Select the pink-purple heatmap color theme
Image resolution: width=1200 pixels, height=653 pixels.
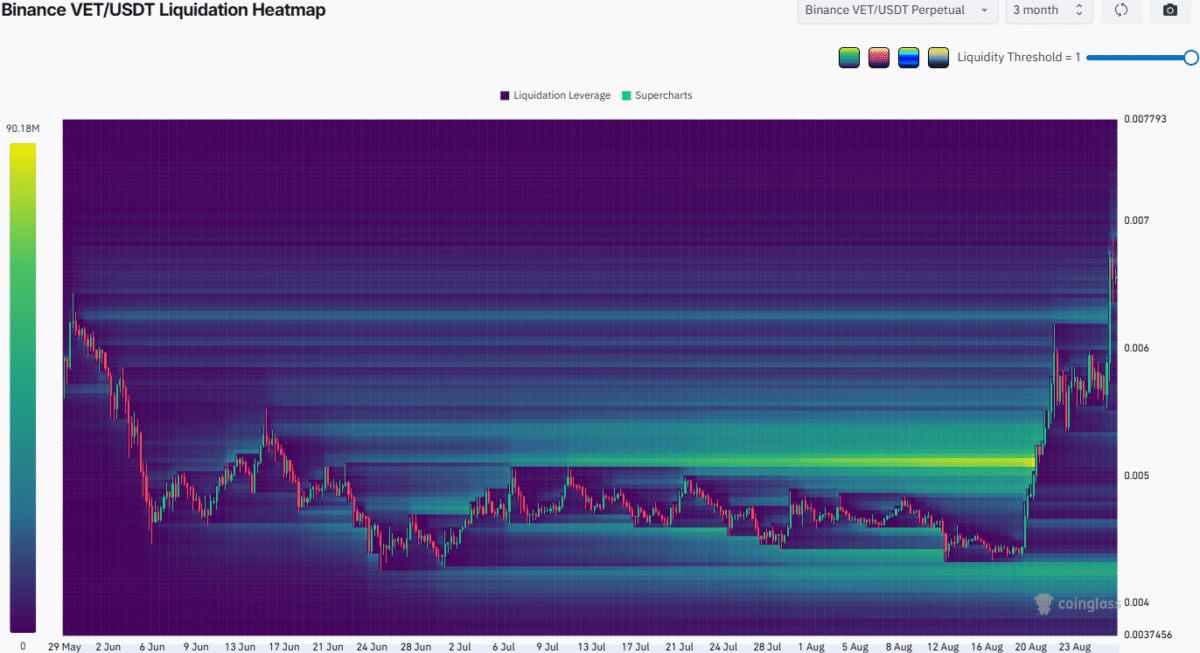(879, 57)
